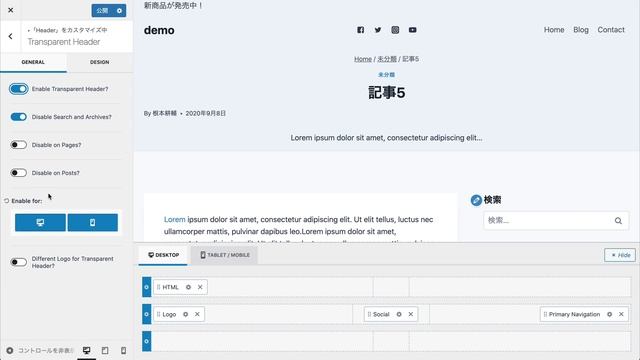Open the Contact navigation link

click(611, 30)
